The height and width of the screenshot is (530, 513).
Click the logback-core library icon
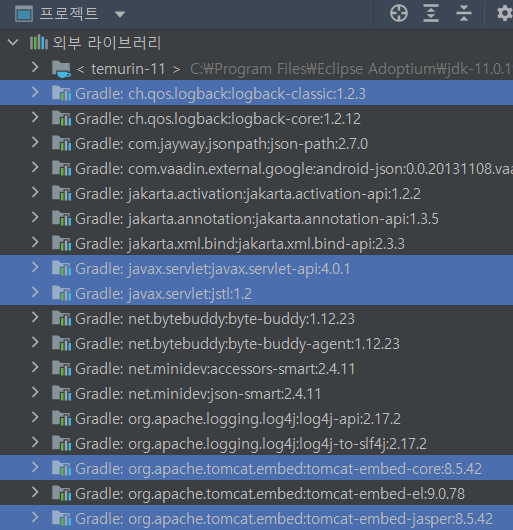62,118
